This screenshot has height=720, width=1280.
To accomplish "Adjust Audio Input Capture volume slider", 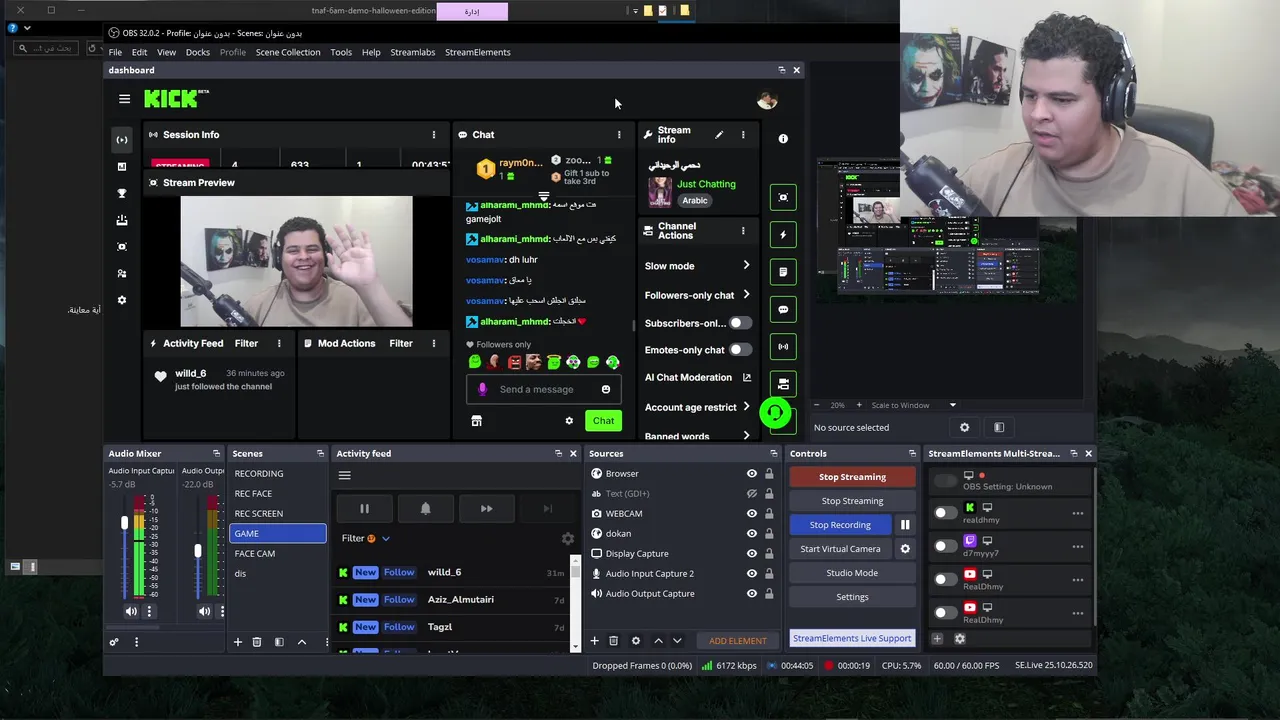I will [x=125, y=523].
